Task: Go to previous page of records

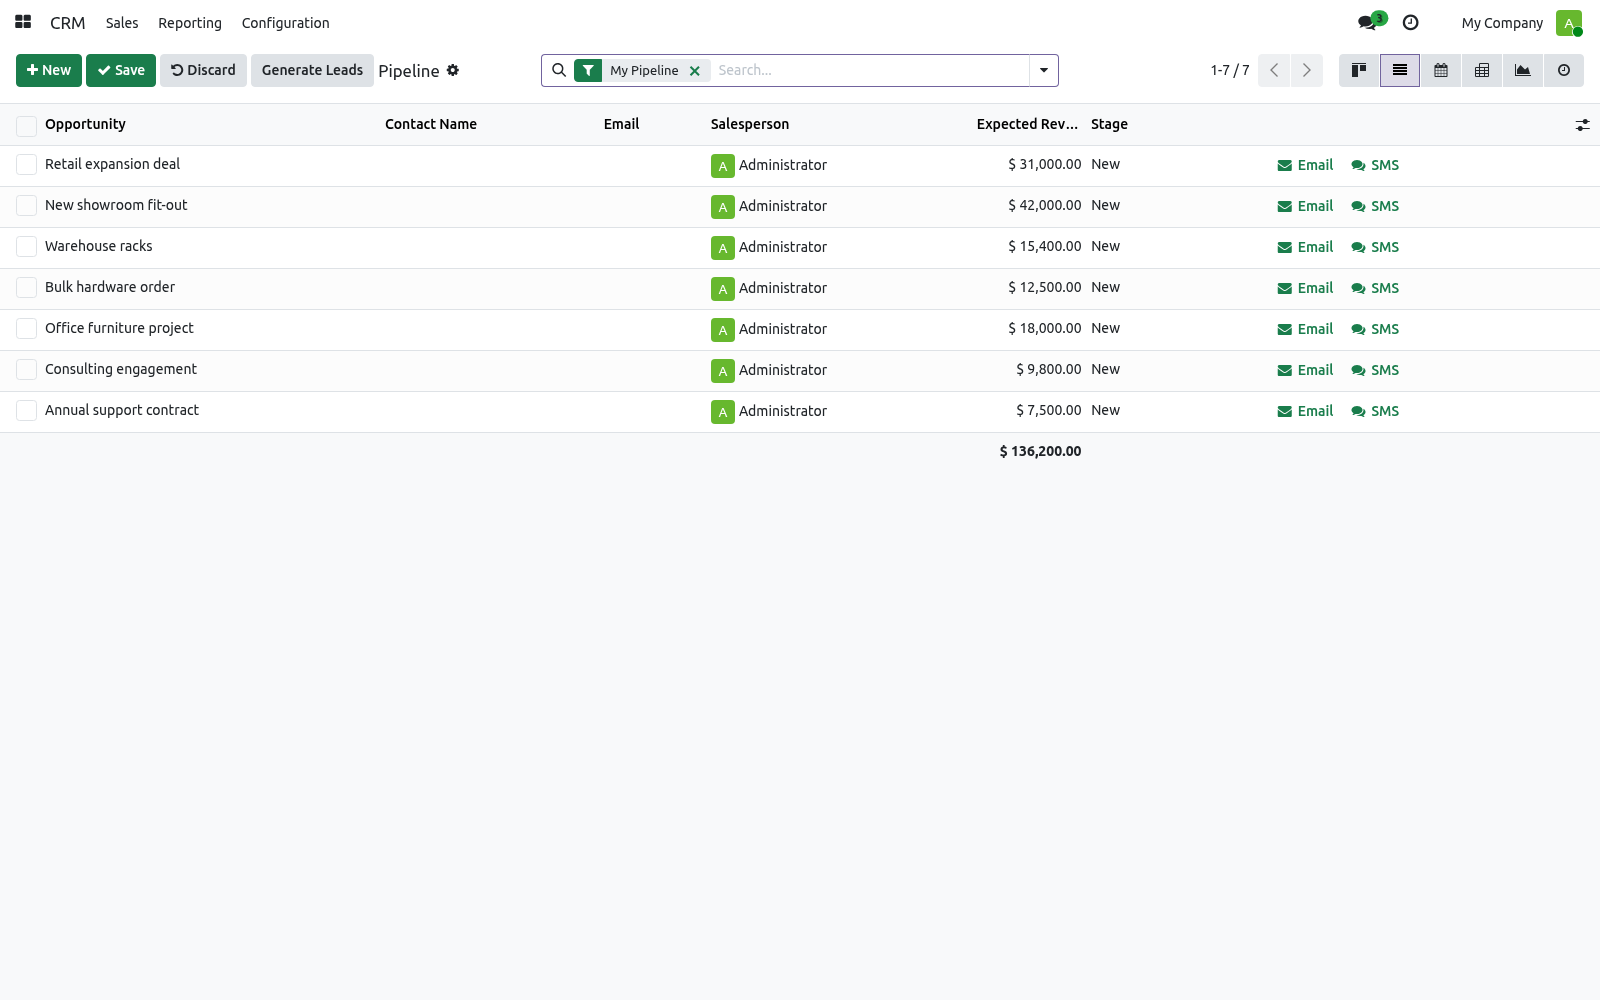Action: (1274, 70)
